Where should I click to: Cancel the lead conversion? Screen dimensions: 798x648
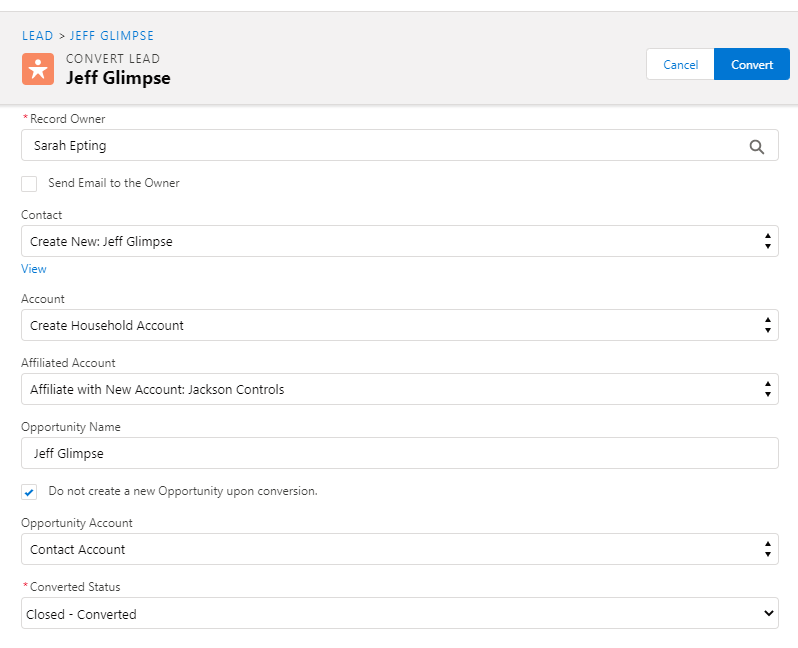(680, 65)
